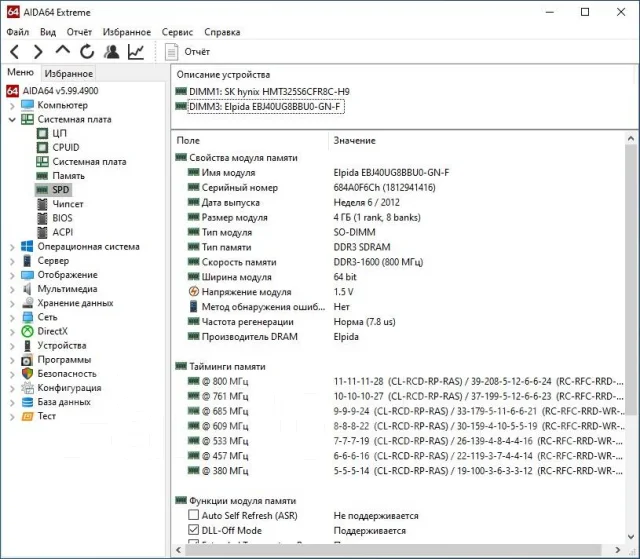Viewport: 640px width, 559px height.
Task: Click the DirectX Xbox icon
Action: pos(27,331)
